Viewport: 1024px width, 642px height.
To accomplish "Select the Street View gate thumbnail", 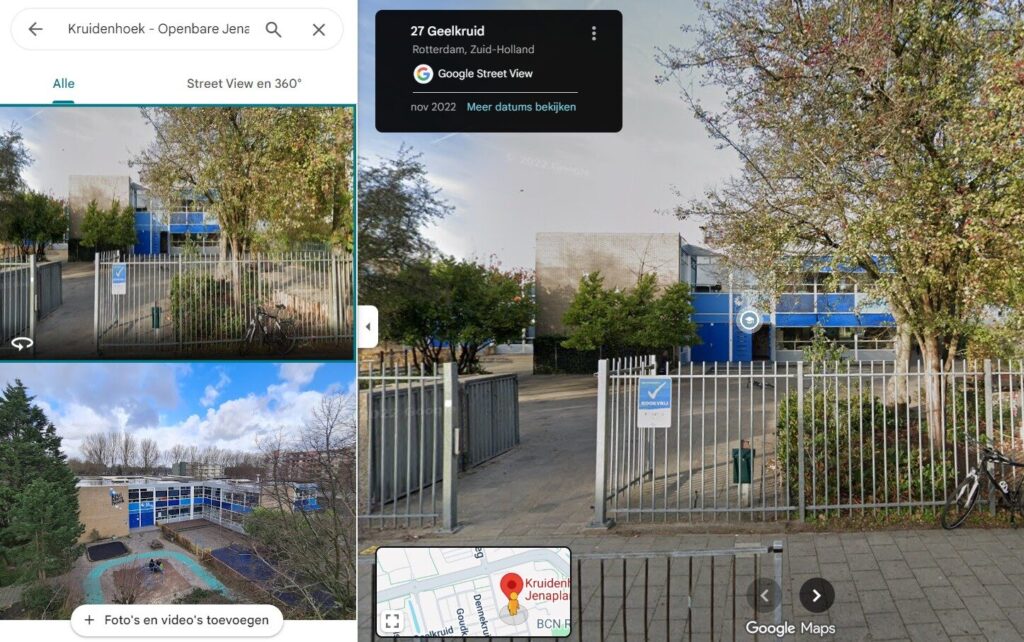I will pyautogui.click(x=177, y=233).
